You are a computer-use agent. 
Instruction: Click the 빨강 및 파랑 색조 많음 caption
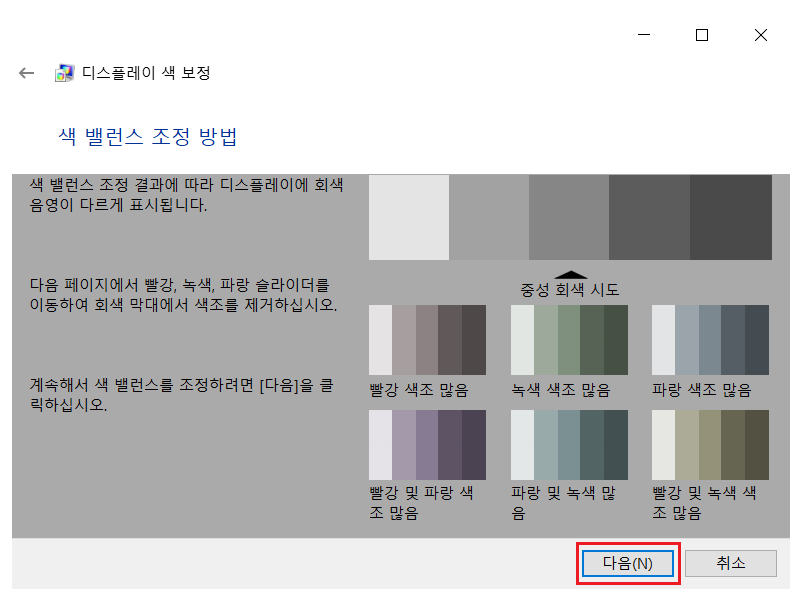pos(421,503)
